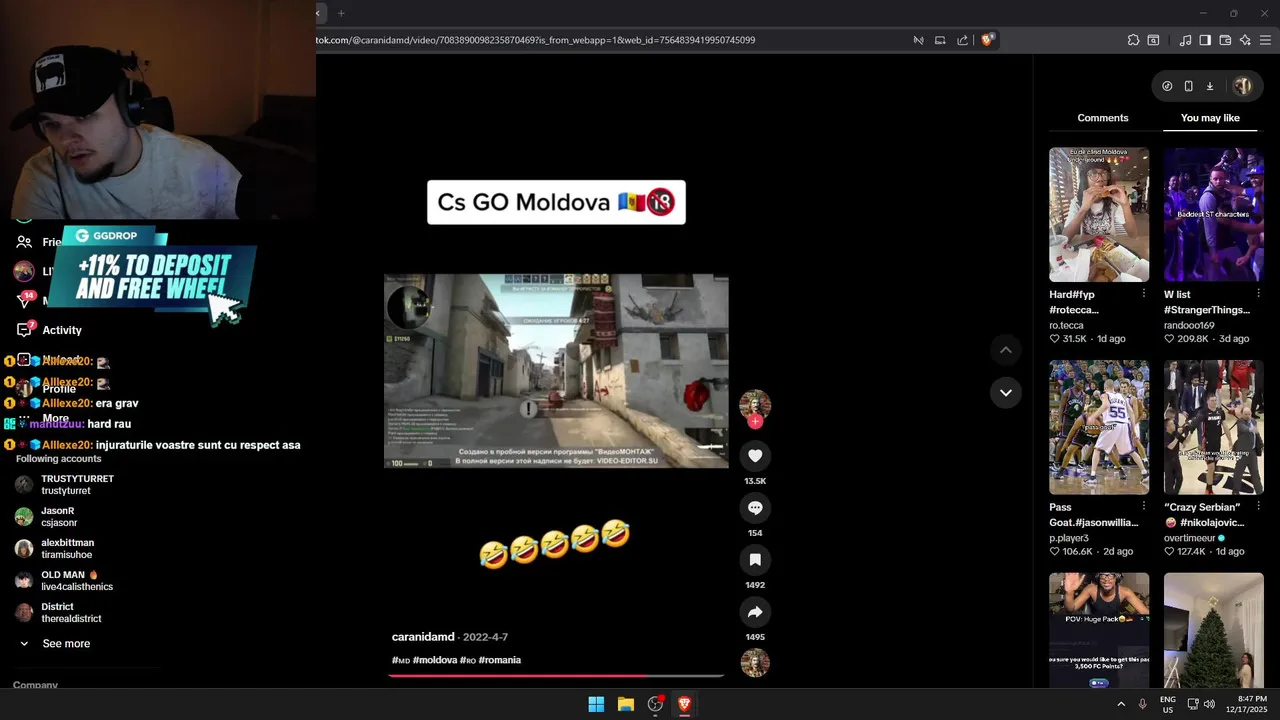Click the share page icon in address bar
Screen dimensions: 1280x720
962,40
